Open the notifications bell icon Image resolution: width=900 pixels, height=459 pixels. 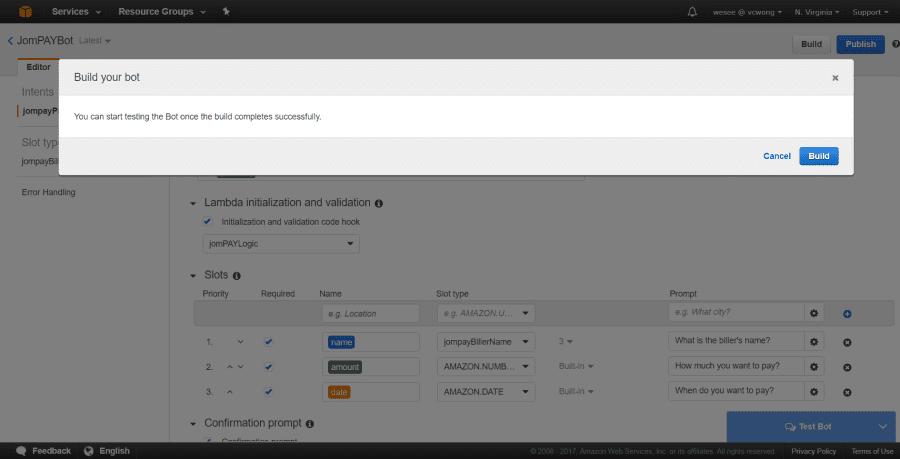[692, 12]
